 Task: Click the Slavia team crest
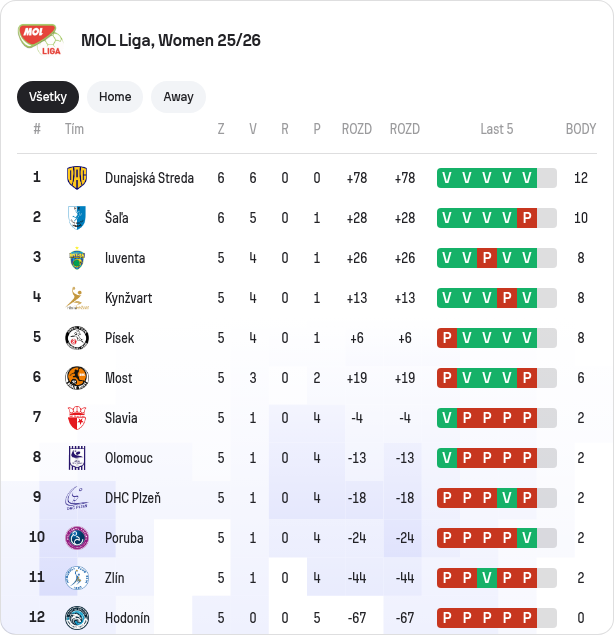77,418
